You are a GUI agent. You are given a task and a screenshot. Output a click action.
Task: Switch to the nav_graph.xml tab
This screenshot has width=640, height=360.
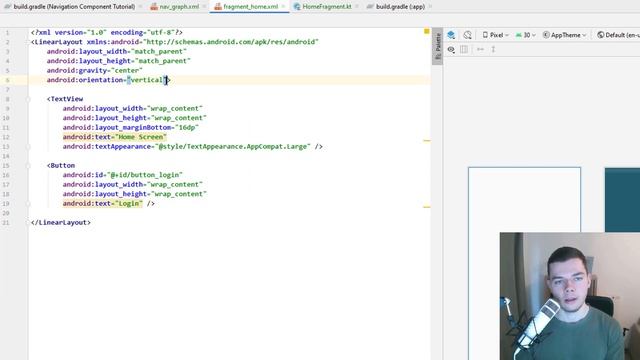(x=175, y=7)
